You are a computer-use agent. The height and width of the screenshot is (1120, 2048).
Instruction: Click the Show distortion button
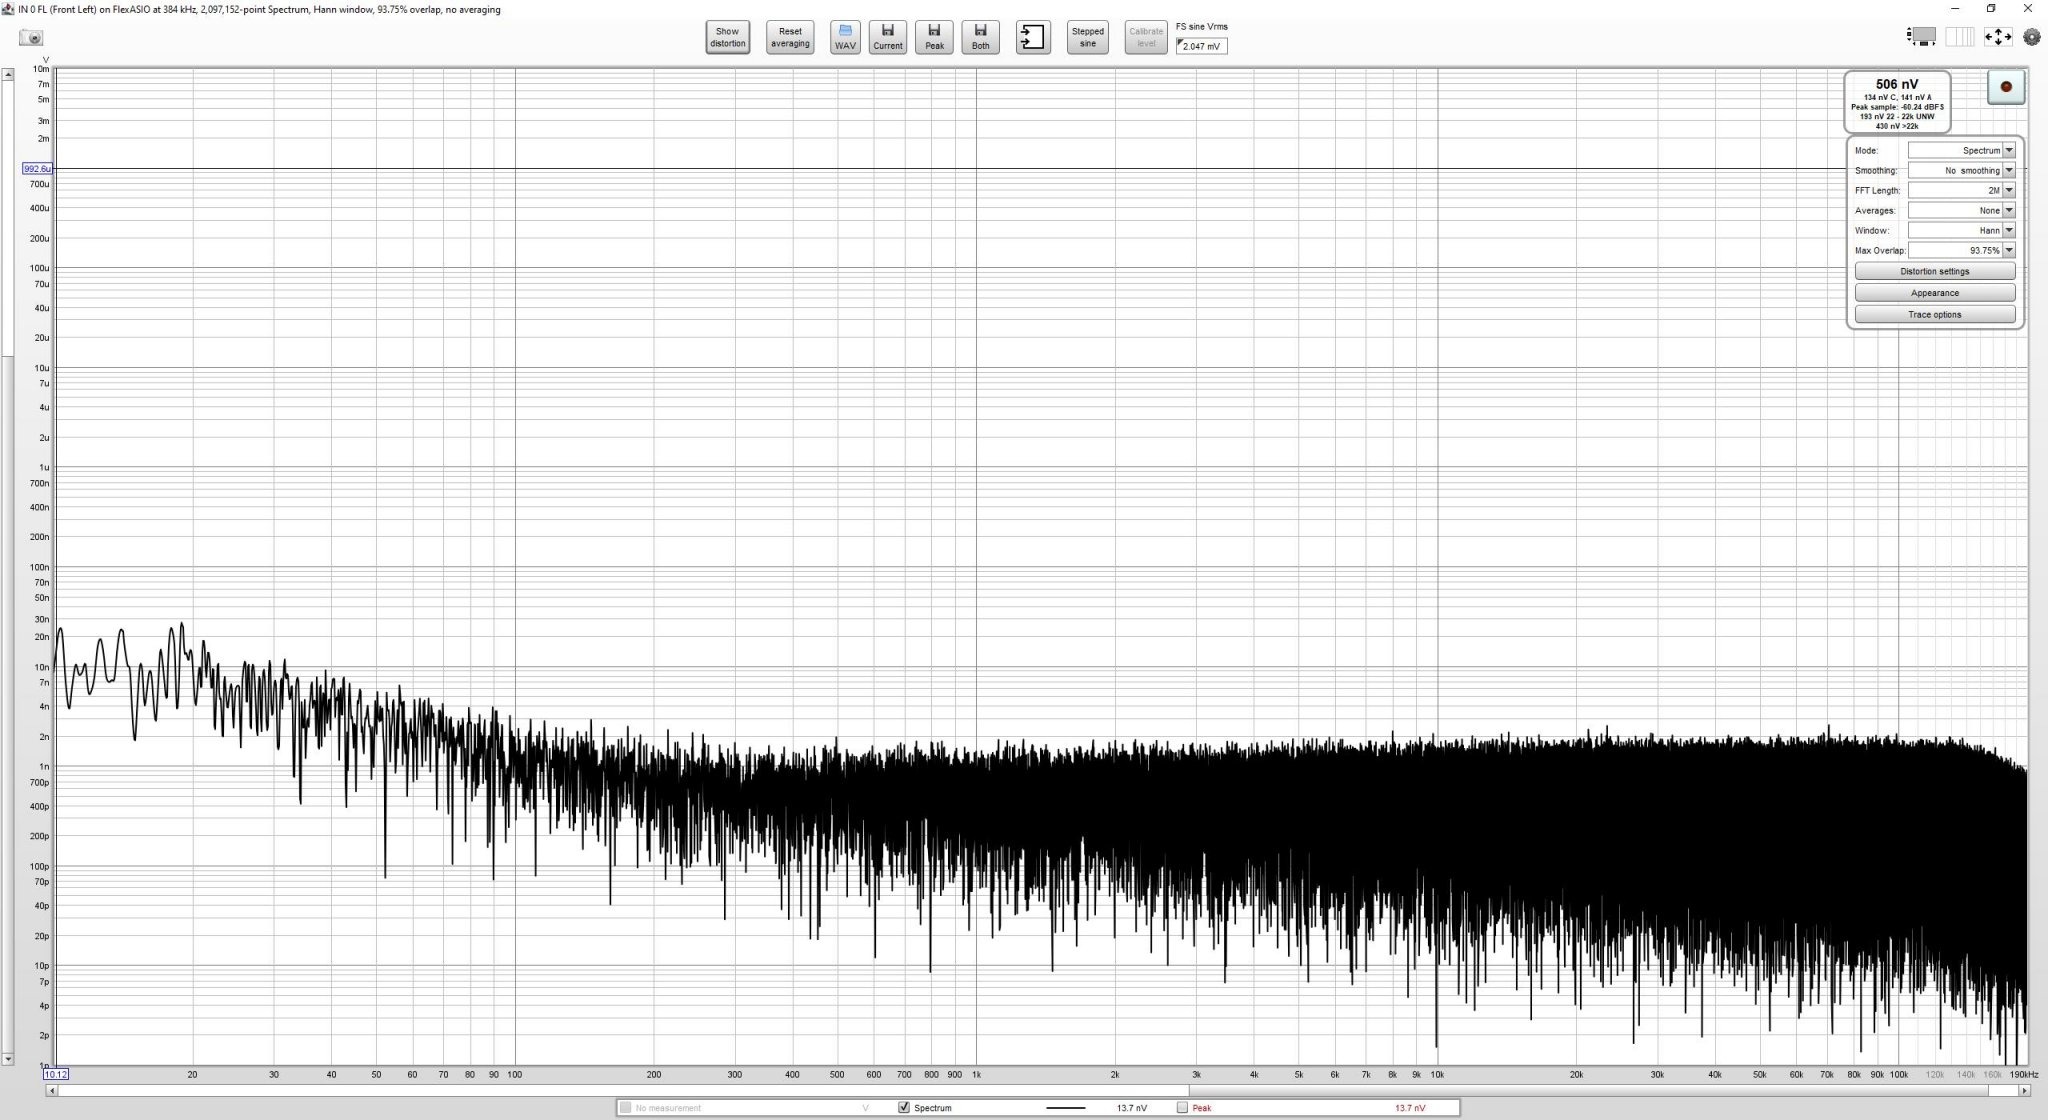pos(727,38)
